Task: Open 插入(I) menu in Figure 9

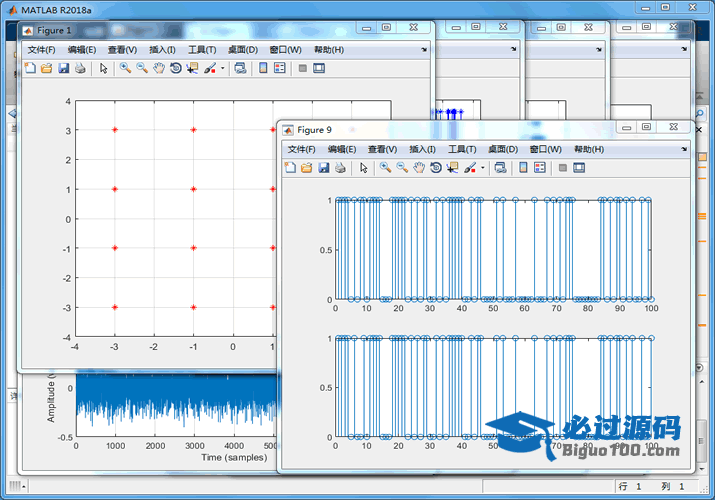Action: (423, 149)
